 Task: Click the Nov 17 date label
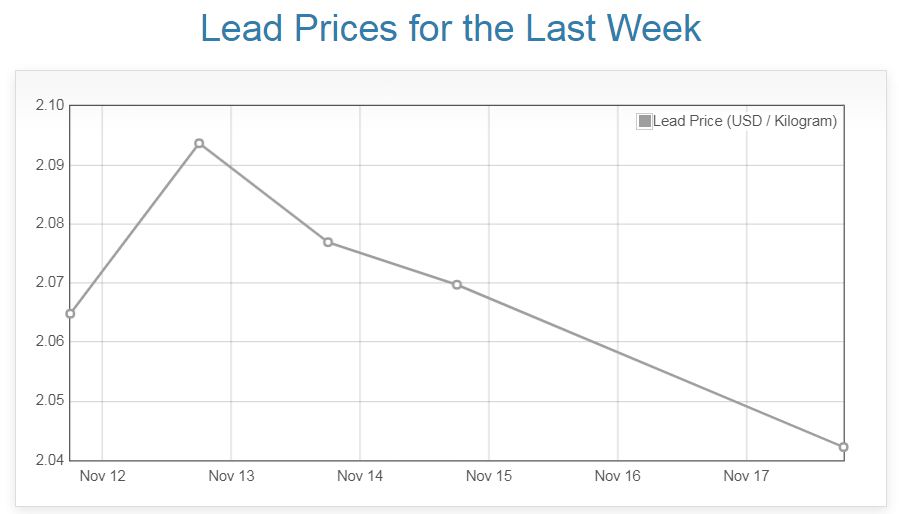tap(746, 476)
